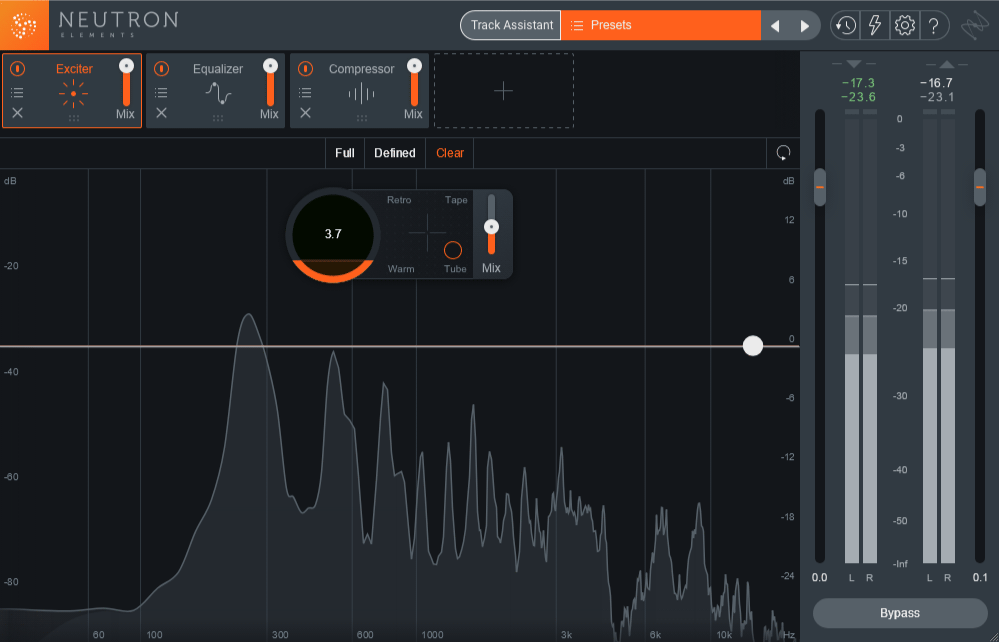The height and width of the screenshot is (642, 999).
Task: Select the Compressor waveform module icon
Action: coord(361,94)
